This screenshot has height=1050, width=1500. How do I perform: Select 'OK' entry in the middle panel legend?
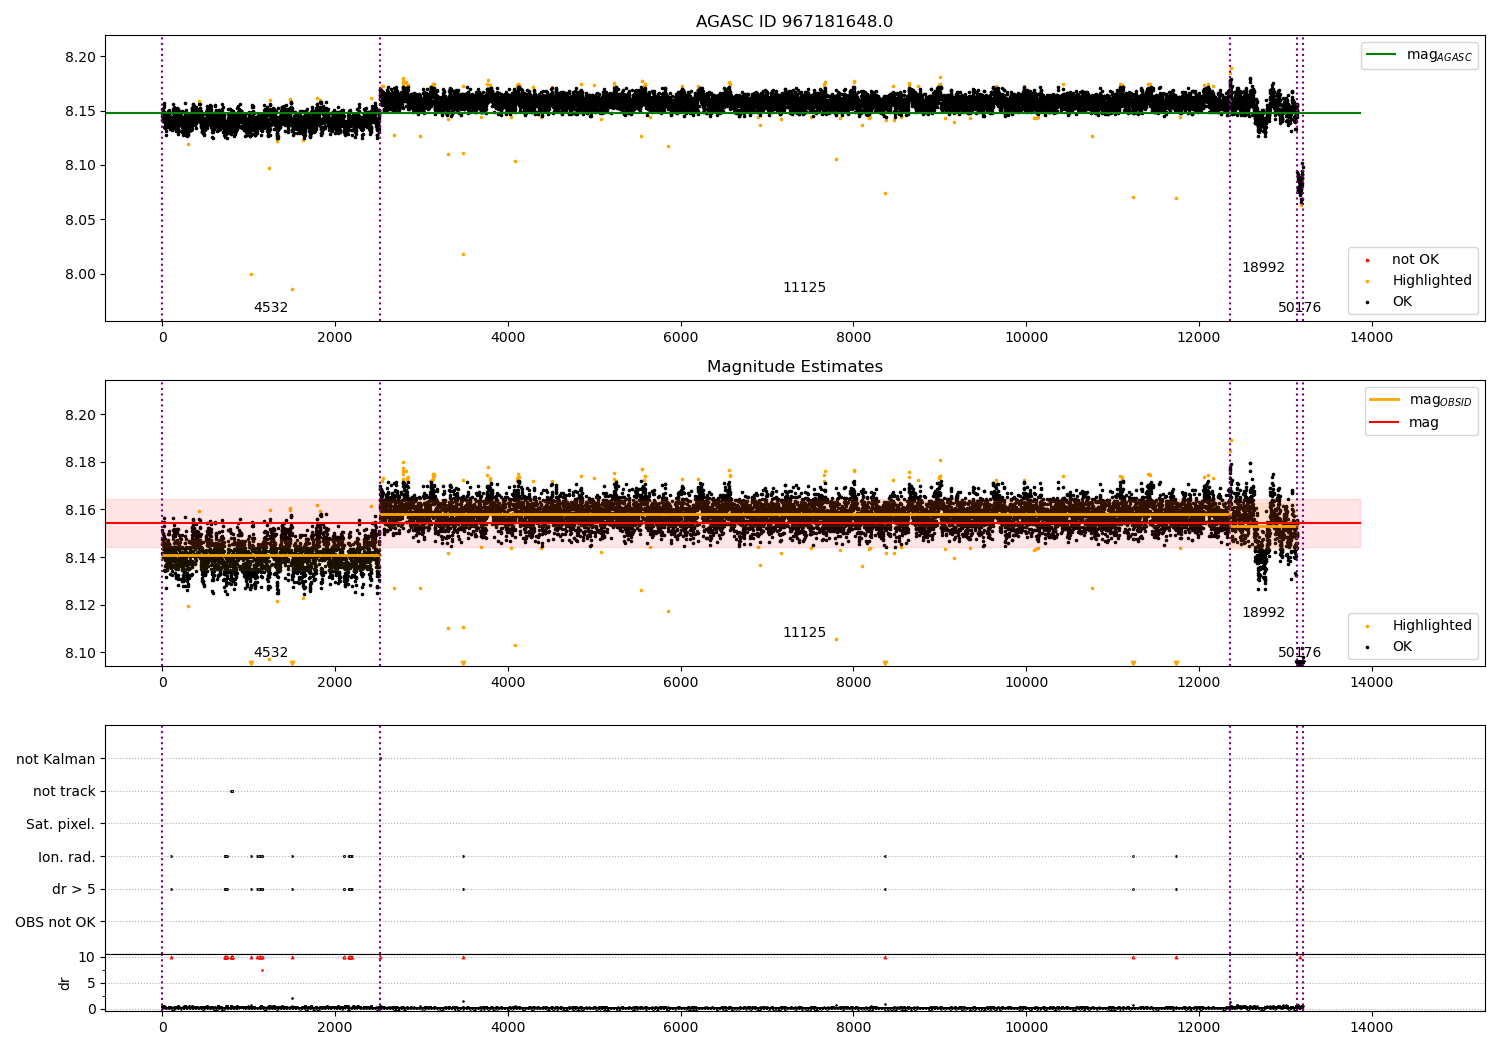click(1402, 647)
